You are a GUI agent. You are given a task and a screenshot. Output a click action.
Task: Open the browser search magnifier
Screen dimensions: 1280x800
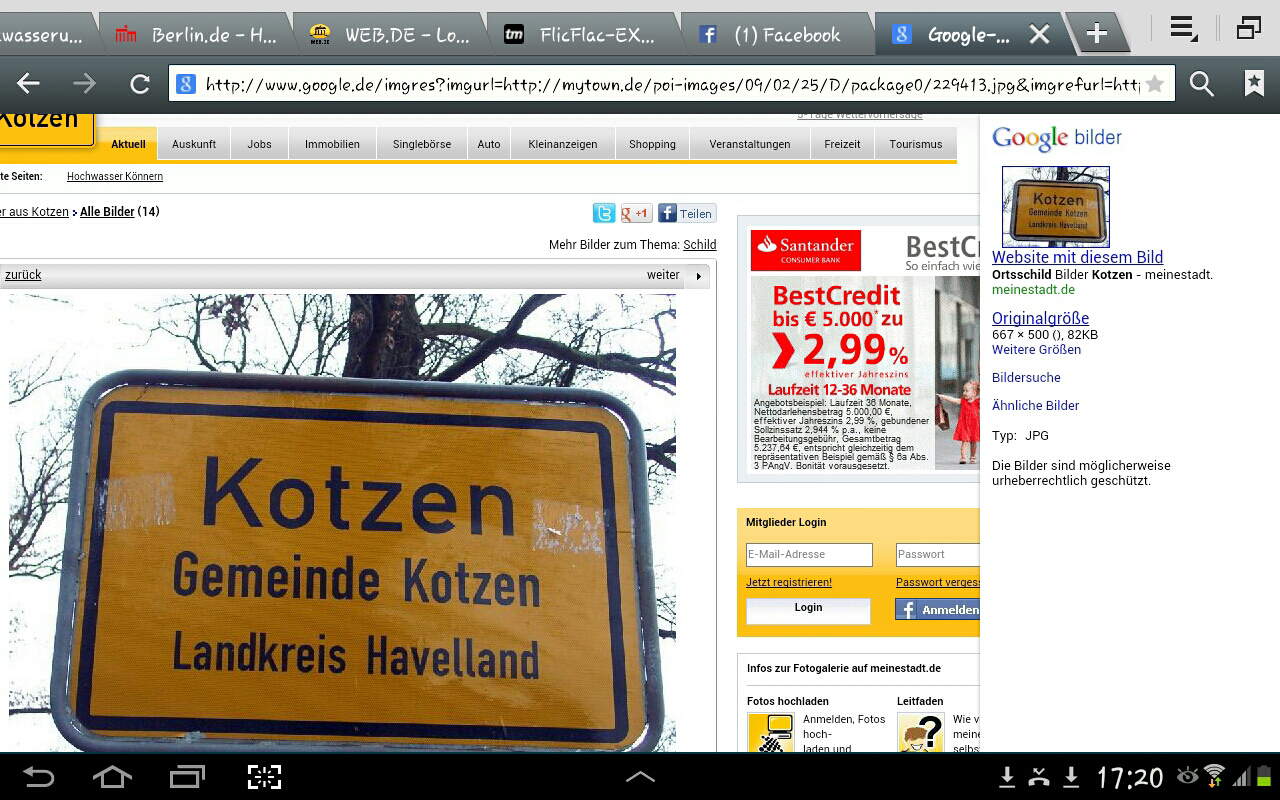click(1202, 84)
